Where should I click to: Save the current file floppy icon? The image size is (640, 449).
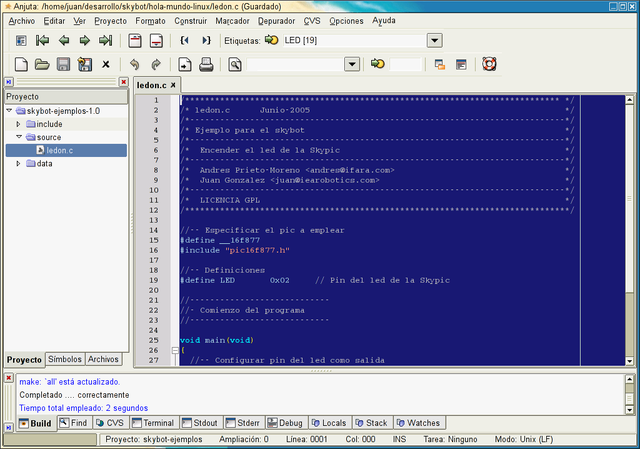pos(63,64)
